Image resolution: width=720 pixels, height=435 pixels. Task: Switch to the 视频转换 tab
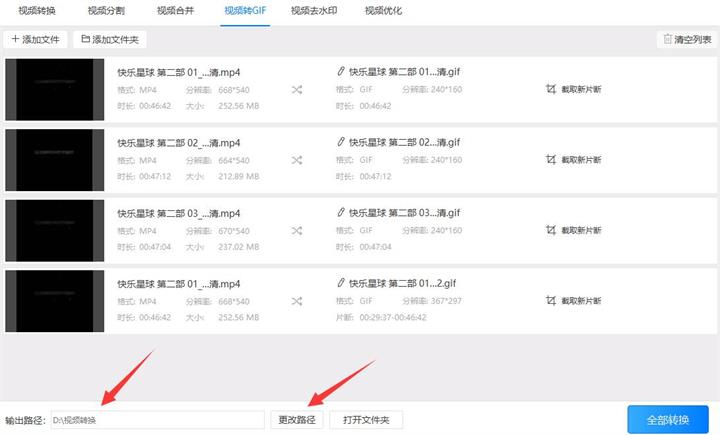tap(37, 11)
